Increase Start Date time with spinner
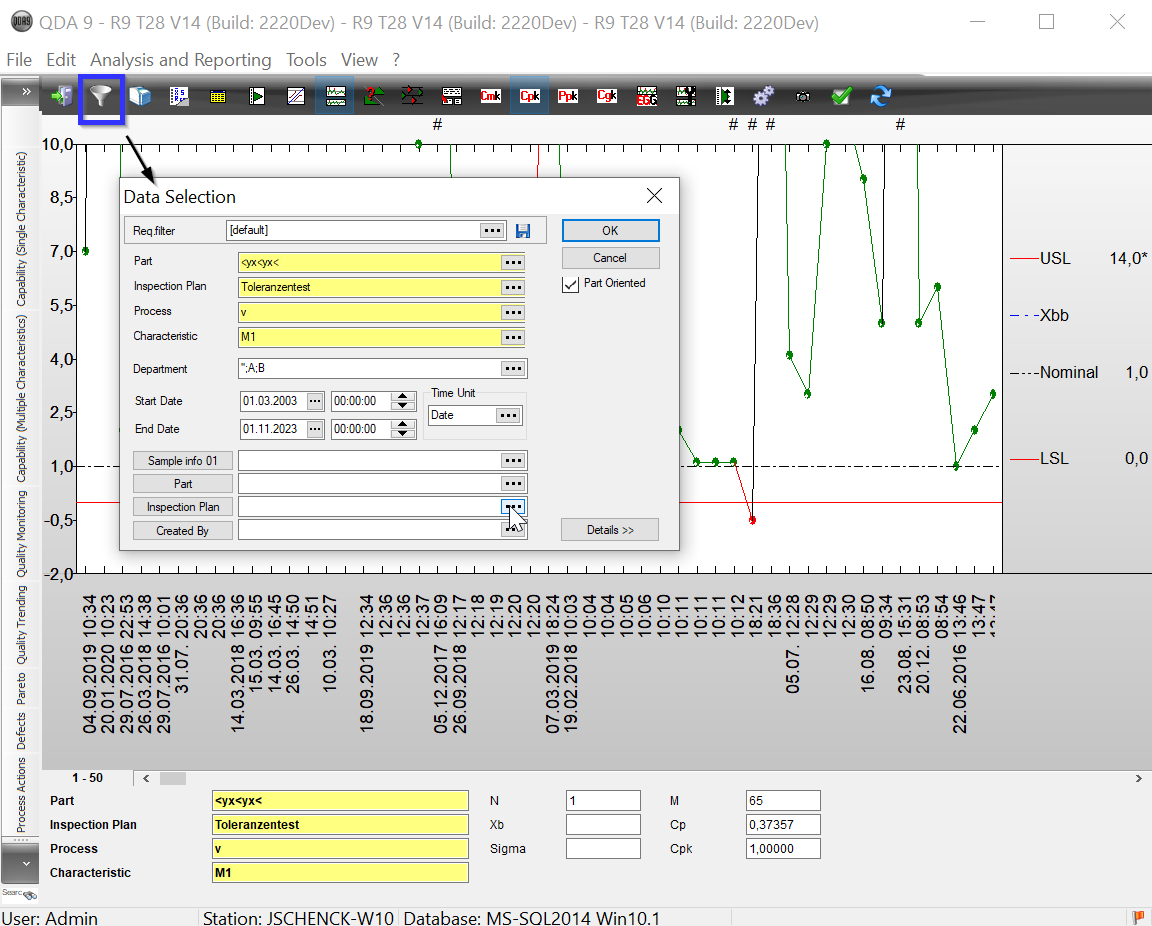Screen dimensions: 1152x926 coord(403,396)
